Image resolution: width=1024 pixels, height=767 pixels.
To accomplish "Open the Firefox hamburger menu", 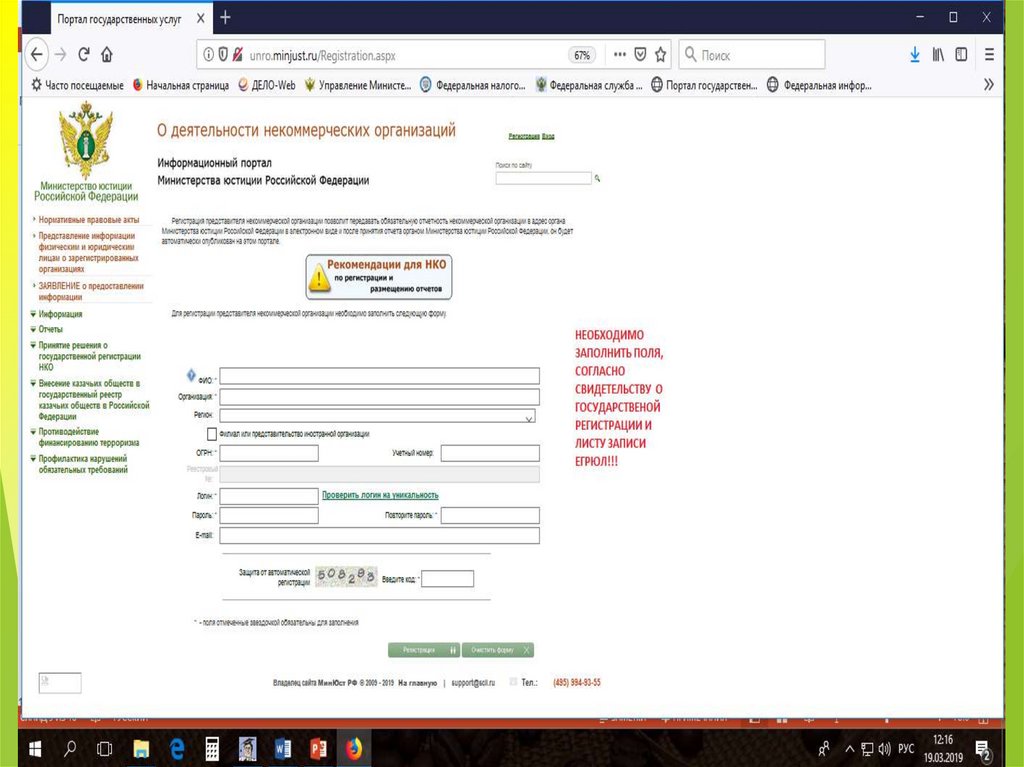I will click(x=989, y=55).
